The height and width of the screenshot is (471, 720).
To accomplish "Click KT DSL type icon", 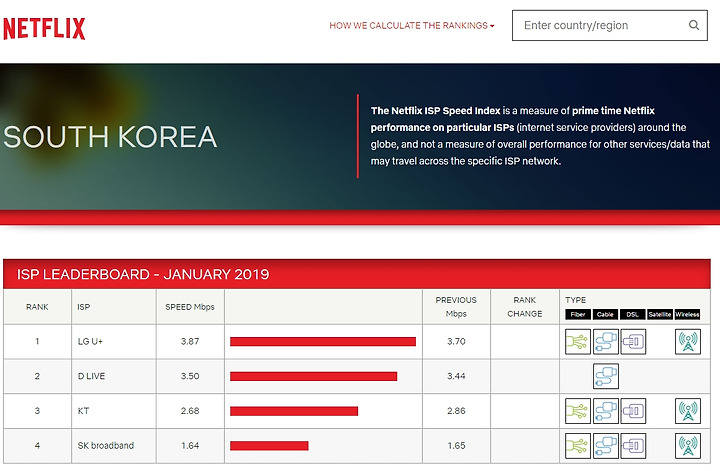I will [633, 411].
